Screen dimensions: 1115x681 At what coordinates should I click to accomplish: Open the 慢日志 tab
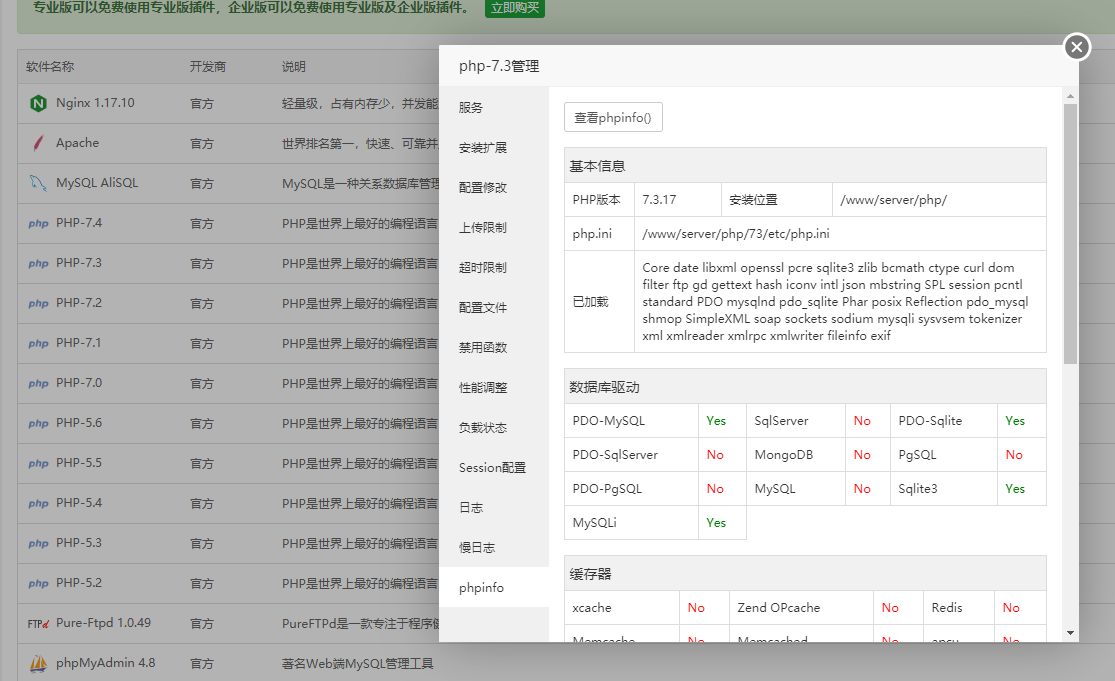click(494, 547)
